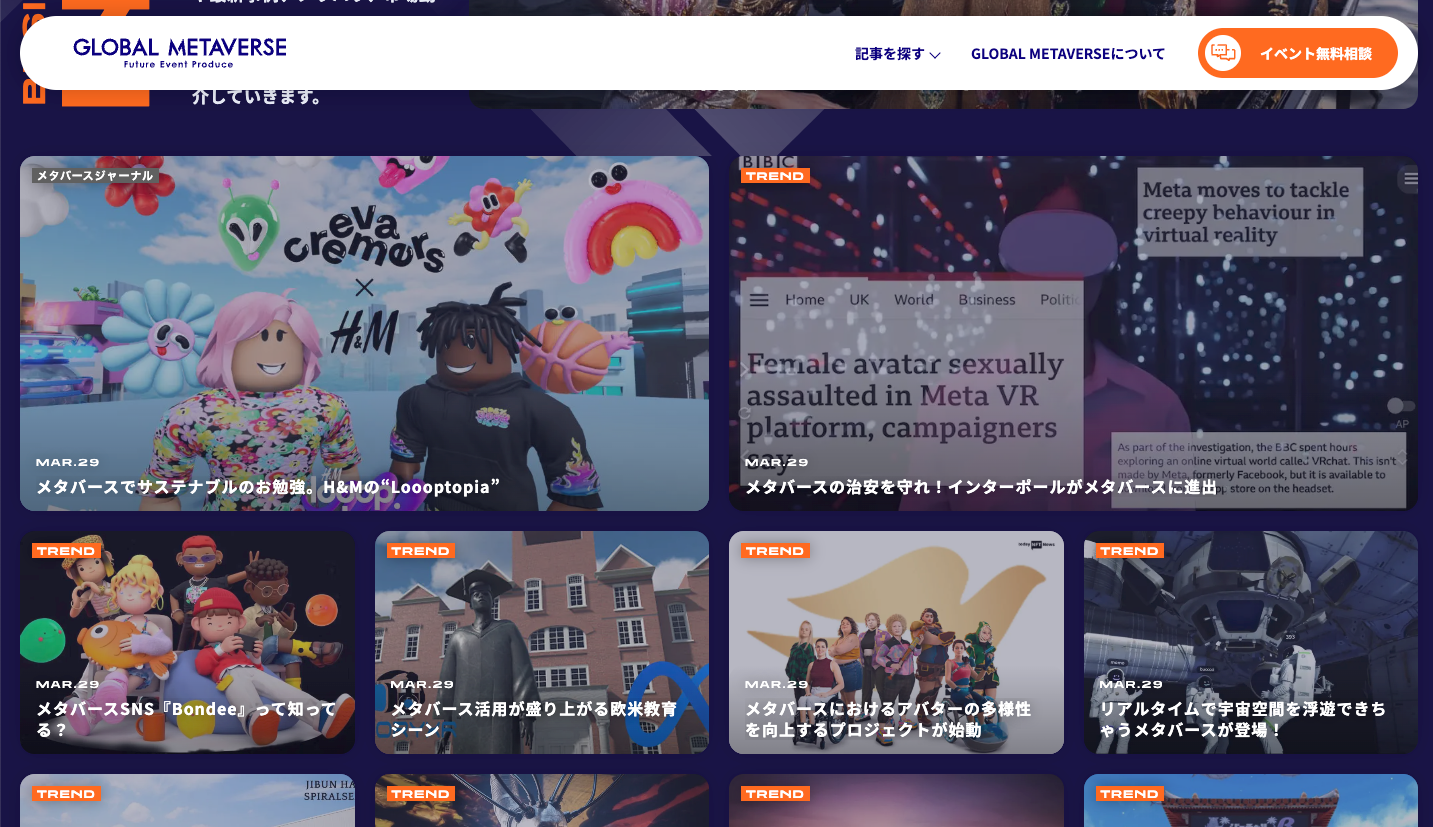Click the イベント無料相談 button
The image size is (1433, 827).
1297,52
